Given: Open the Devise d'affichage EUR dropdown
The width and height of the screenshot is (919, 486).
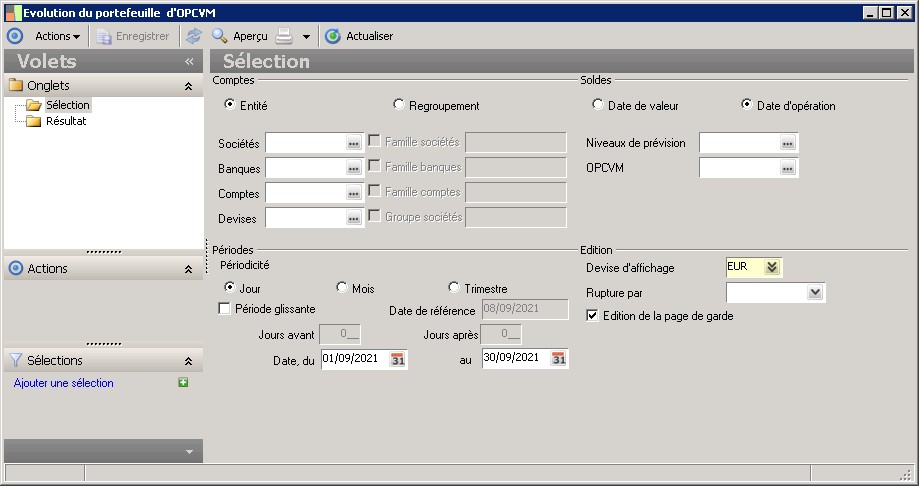Looking at the screenshot, I should pyautogui.click(x=772, y=267).
